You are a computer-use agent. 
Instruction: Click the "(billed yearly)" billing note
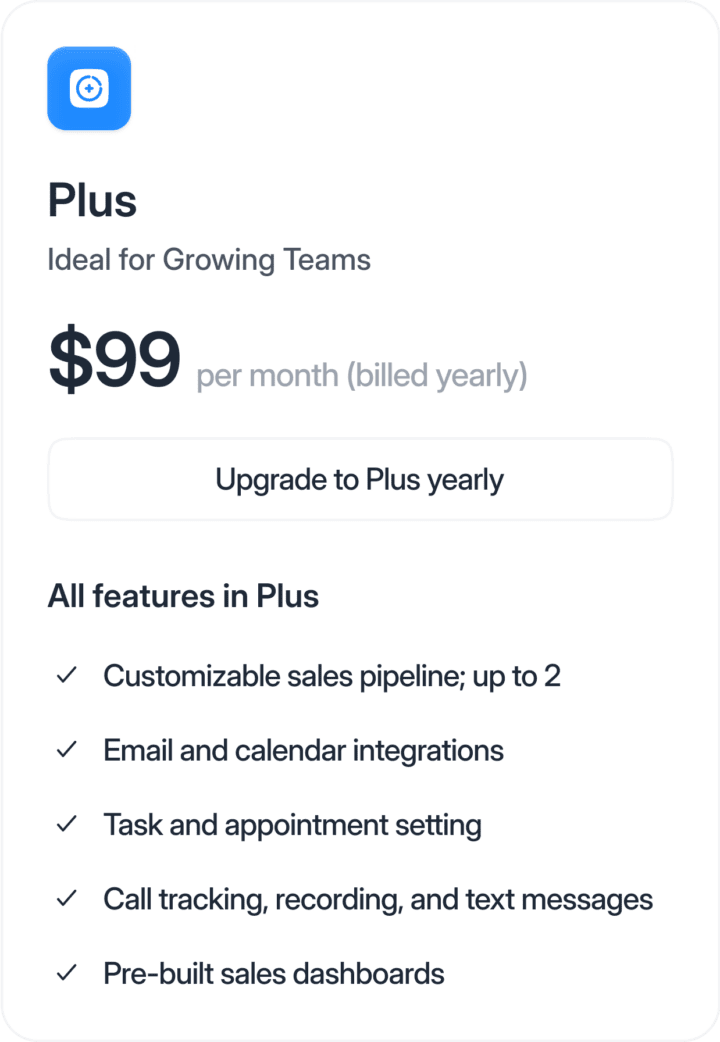(x=436, y=376)
